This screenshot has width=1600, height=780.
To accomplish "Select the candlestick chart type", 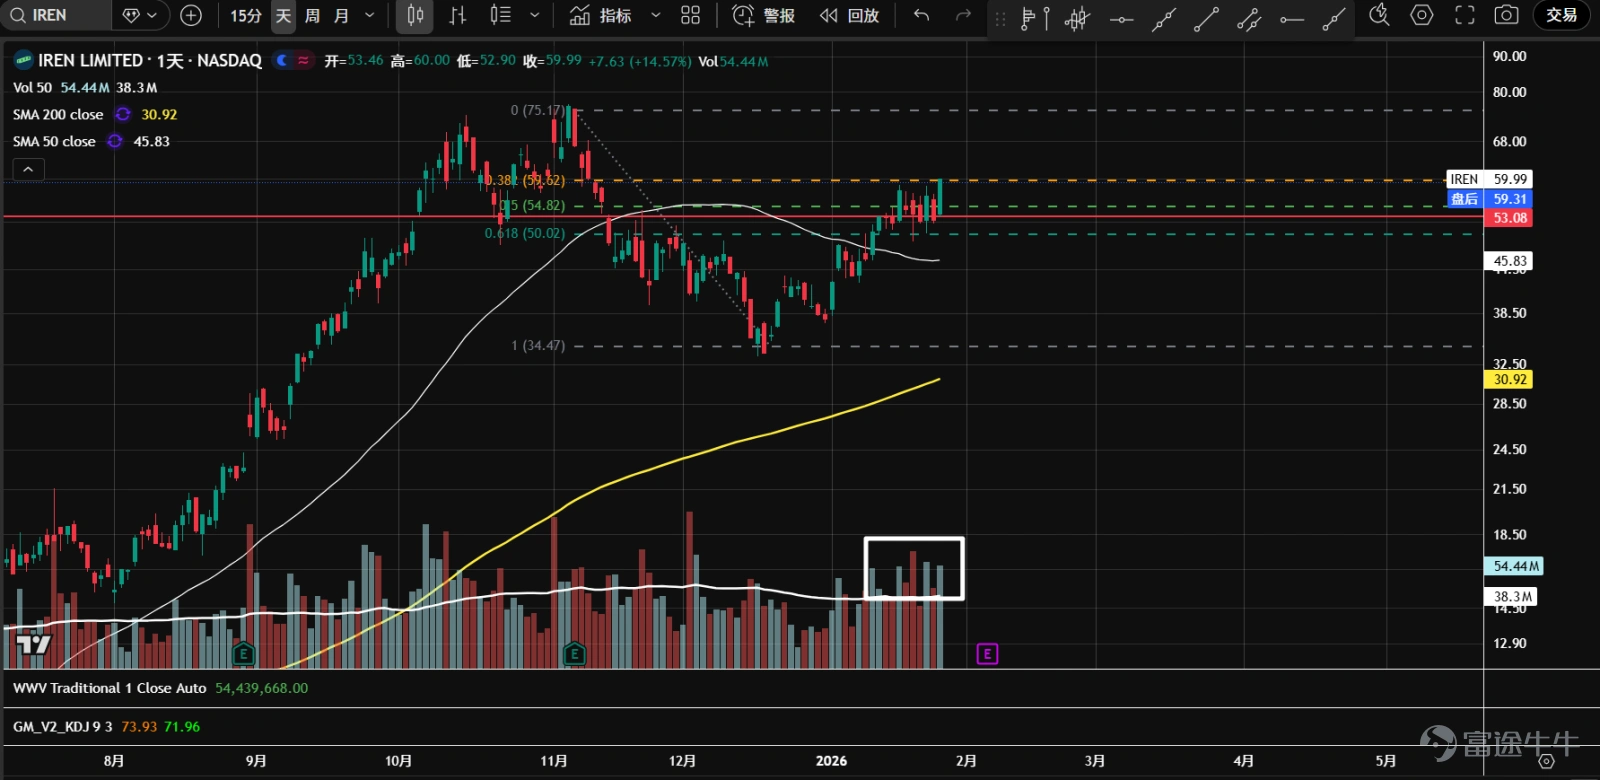I will (415, 15).
